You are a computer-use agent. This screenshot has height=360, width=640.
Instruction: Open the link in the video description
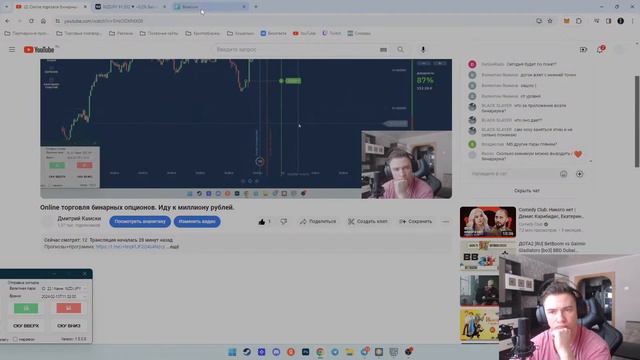click(130, 247)
